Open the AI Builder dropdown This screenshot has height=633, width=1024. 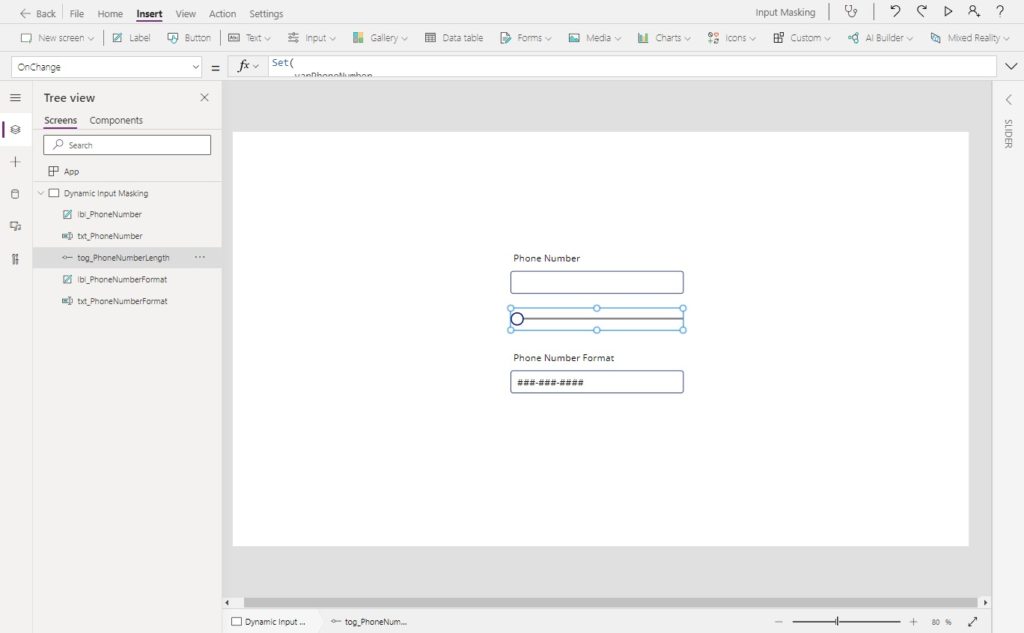[x=880, y=38]
